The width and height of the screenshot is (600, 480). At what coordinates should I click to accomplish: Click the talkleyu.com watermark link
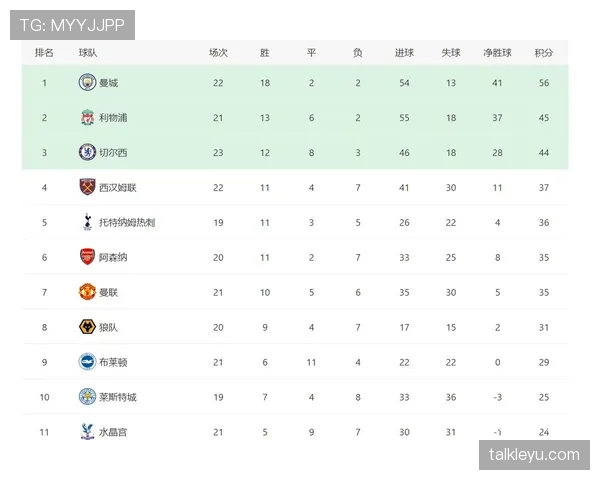point(534,455)
